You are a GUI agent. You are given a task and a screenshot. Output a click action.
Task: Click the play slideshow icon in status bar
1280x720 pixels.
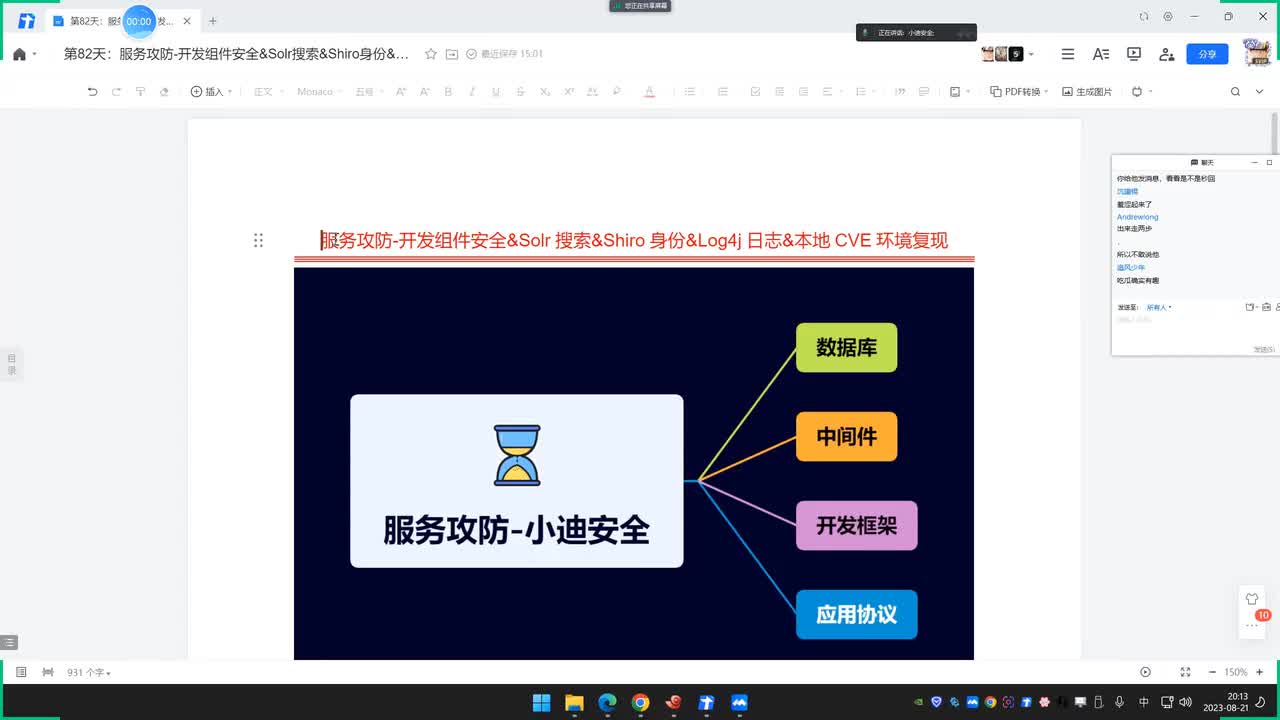1146,673
